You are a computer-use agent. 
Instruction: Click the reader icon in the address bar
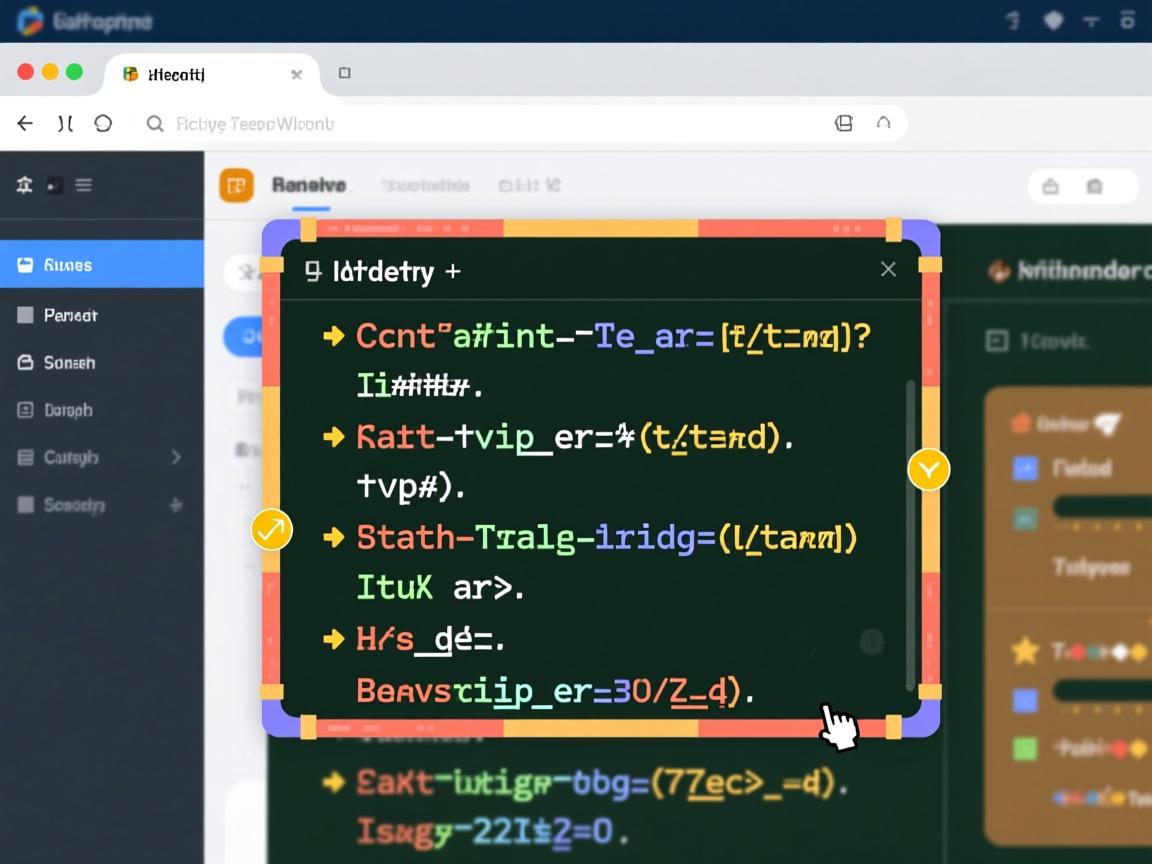[x=844, y=123]
